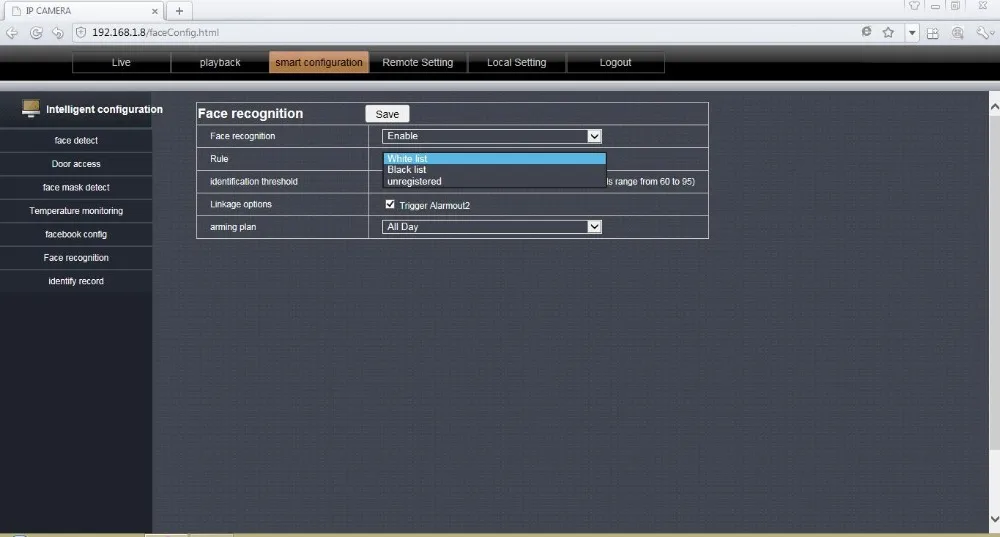The height and width of the screenshot is (537, 1000).
Task: Click the undo/restore arrow beside reload
Action: 58,33
